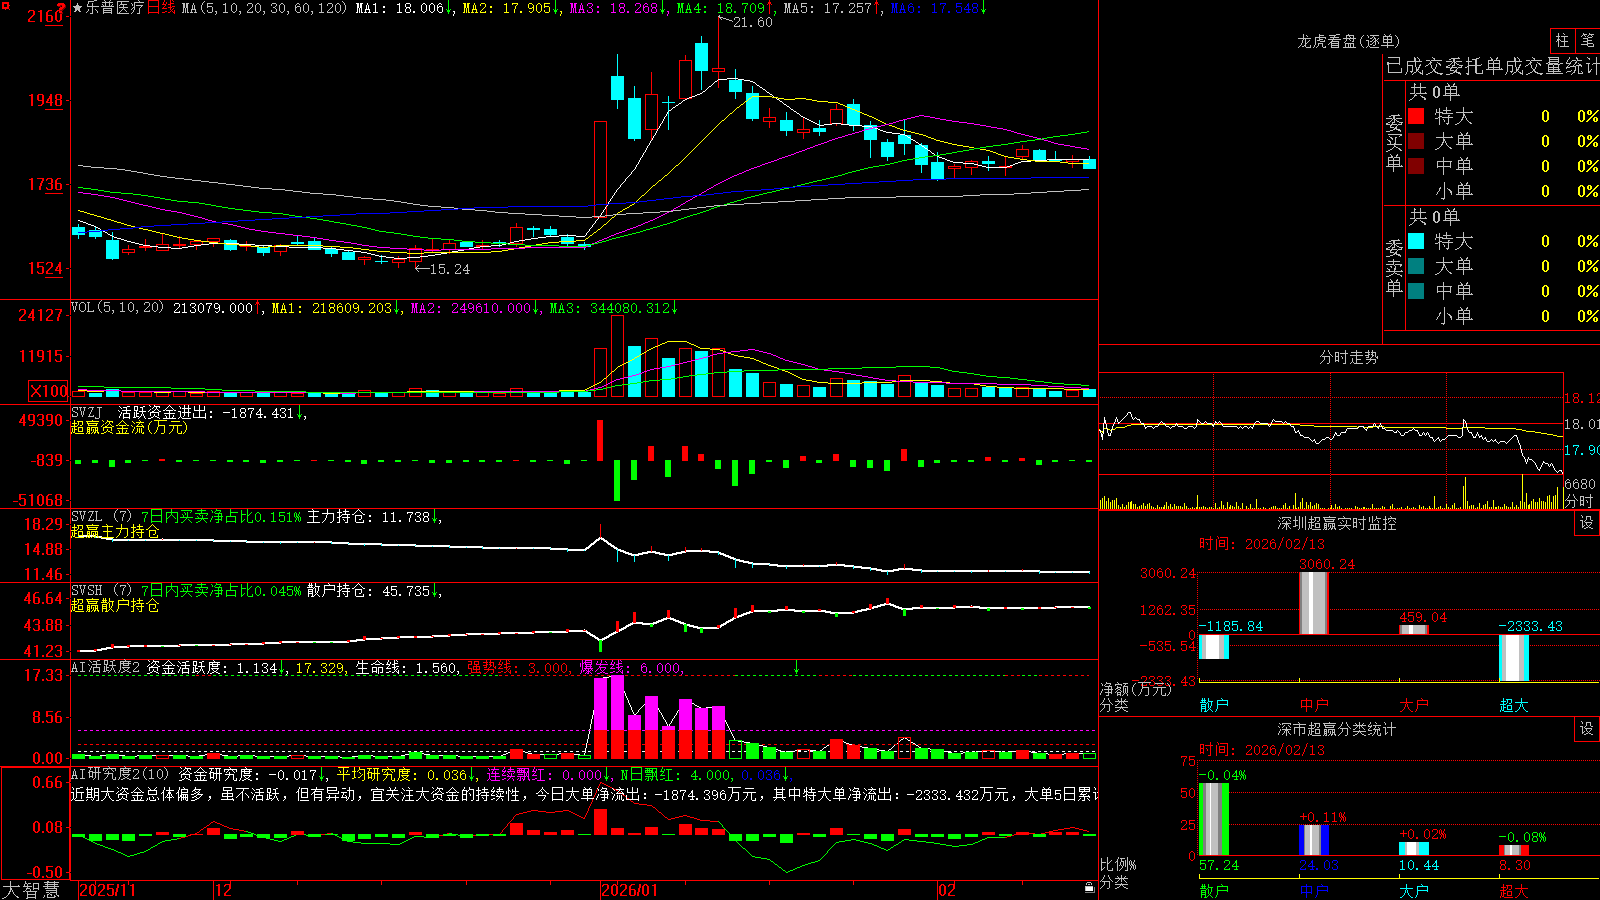This screenshot has height=900, width=1600.
Task: Click the red question mark icon above 2160
Action: (63, 7)
